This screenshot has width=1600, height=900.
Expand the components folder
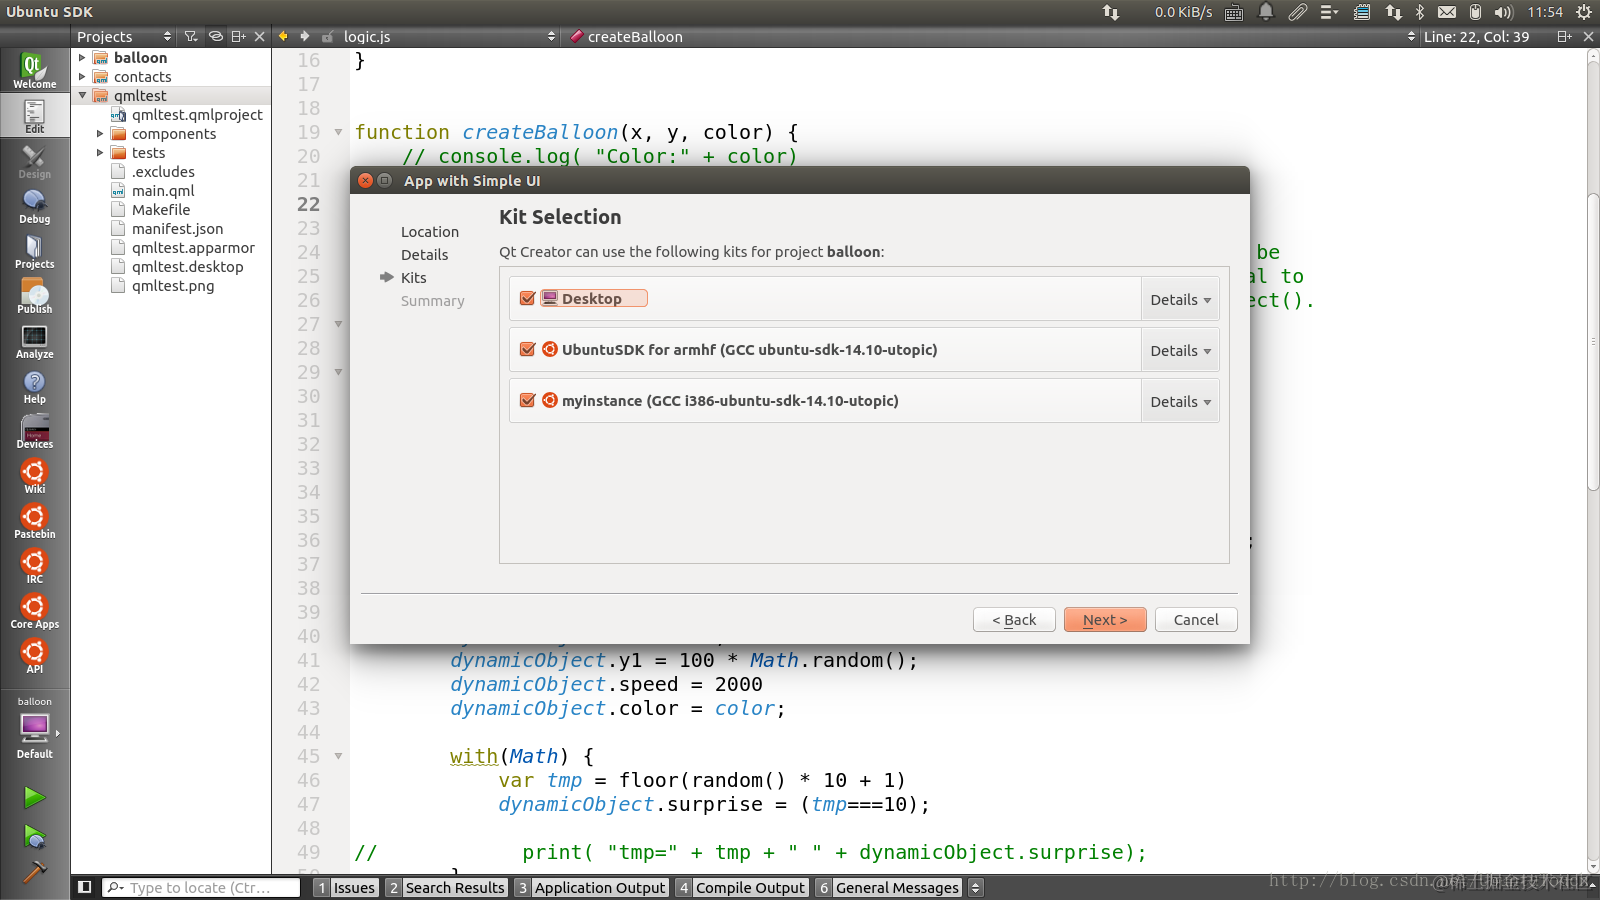coord(100,134)
